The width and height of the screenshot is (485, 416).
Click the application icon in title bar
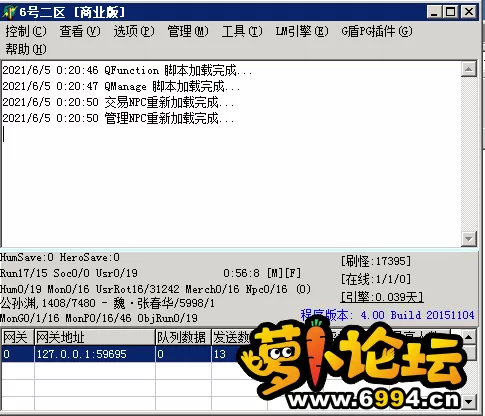pos(9,12)
